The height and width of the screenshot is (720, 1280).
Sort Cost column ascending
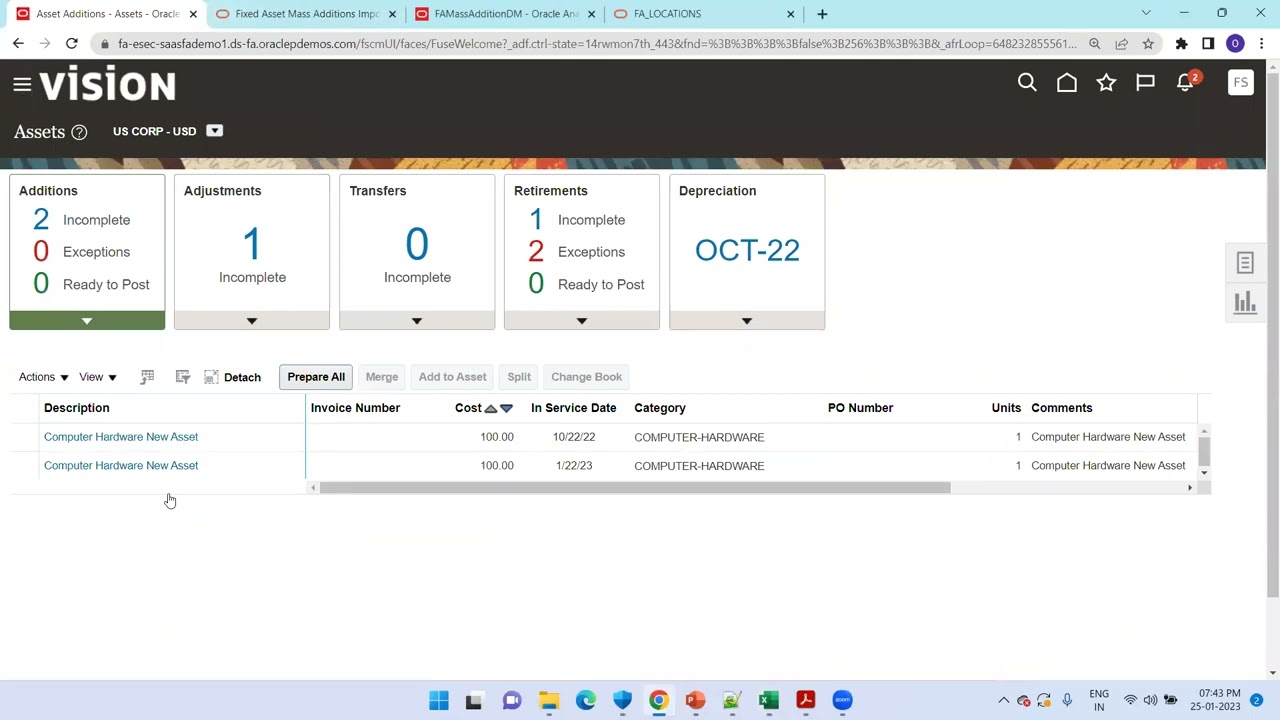point(491,408)
